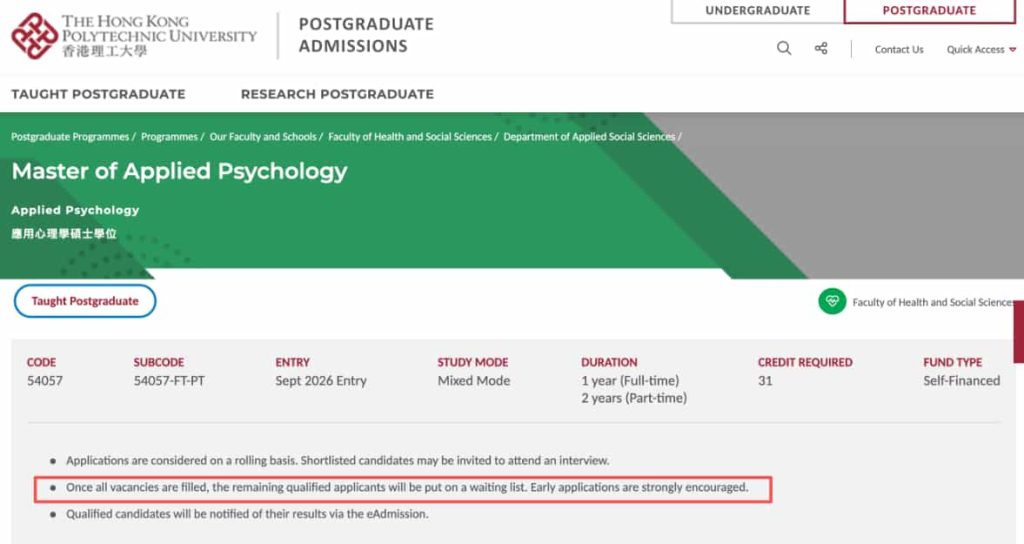Click the share icon in header

(x=821, y=48)
